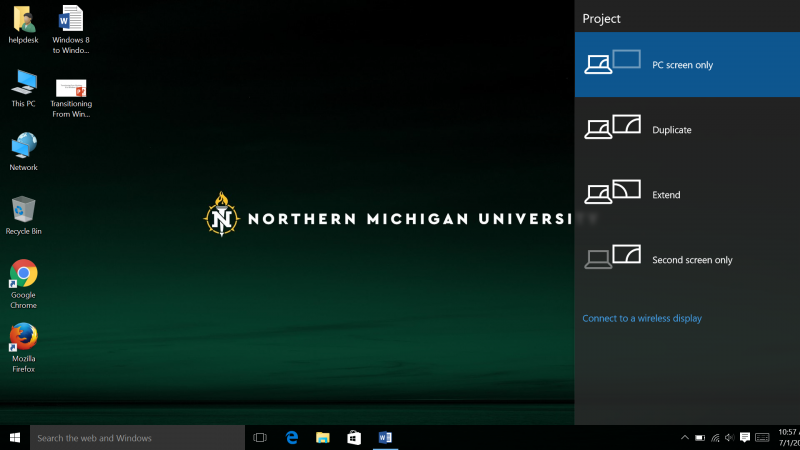Open the Google Chrome desktop shortcut
The image size is (800, 450).
pyautogui.click(x=23, y=275)
